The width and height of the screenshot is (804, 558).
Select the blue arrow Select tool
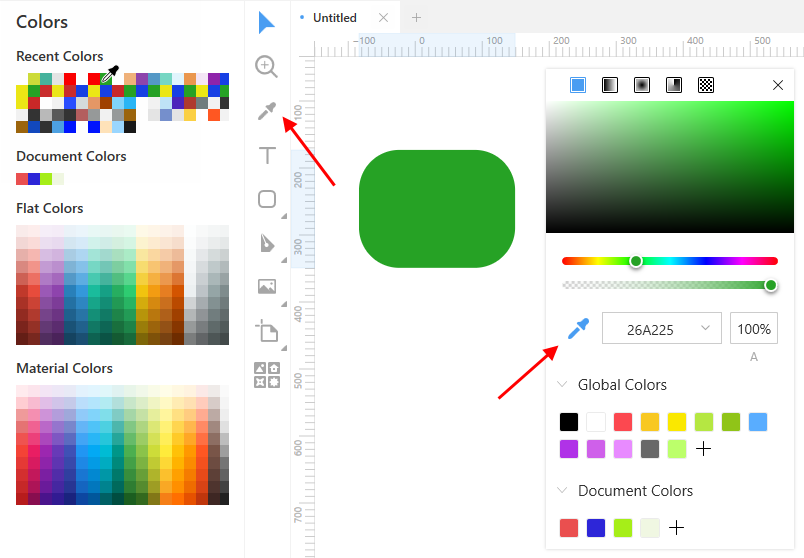click(267, 23)
